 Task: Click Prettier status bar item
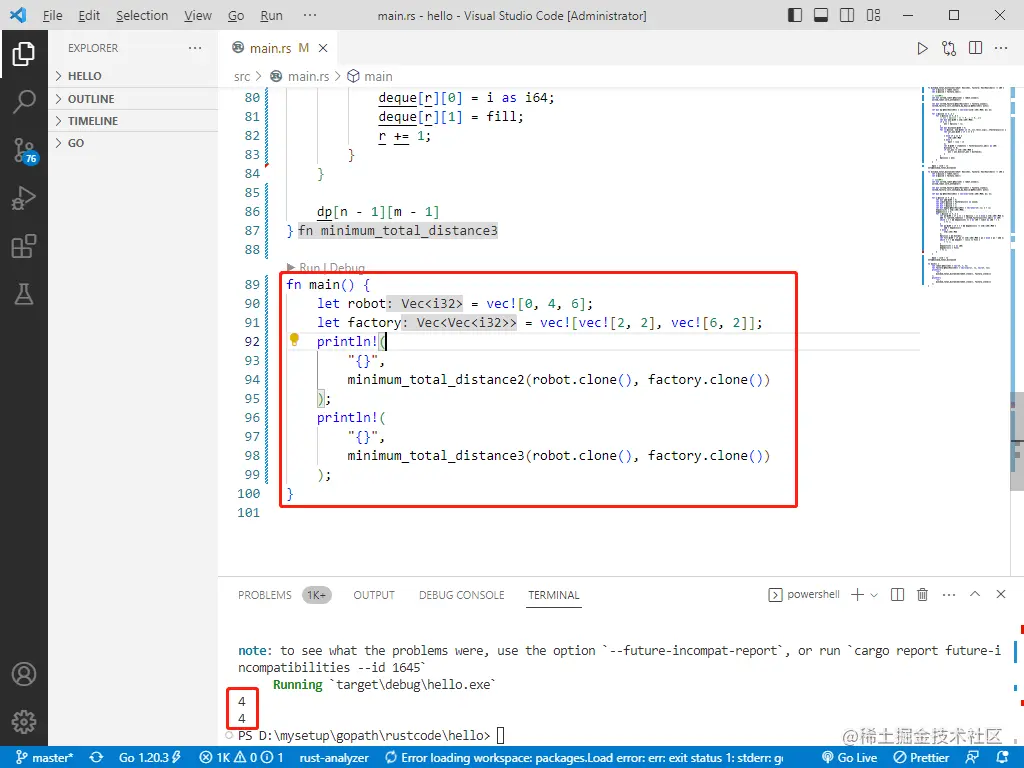click(921, 758)
